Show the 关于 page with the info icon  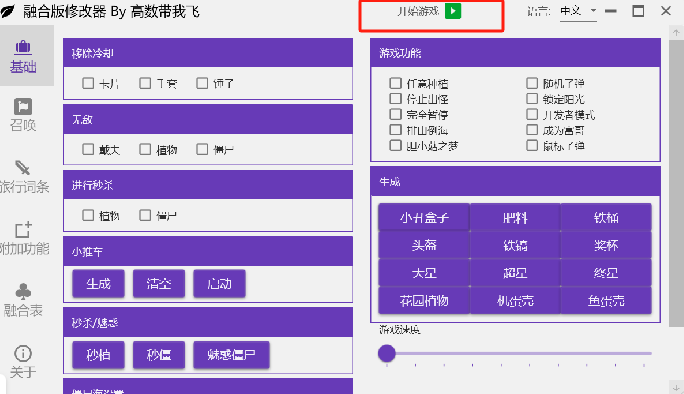click(23, 362)
